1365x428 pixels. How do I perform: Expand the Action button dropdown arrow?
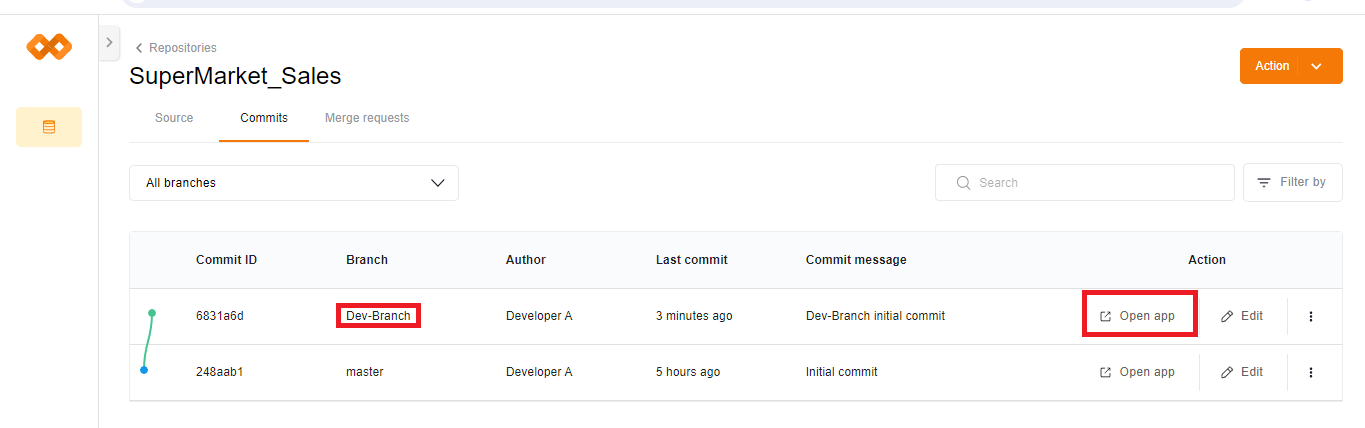pyautogui.click(x=1316, y=66)
